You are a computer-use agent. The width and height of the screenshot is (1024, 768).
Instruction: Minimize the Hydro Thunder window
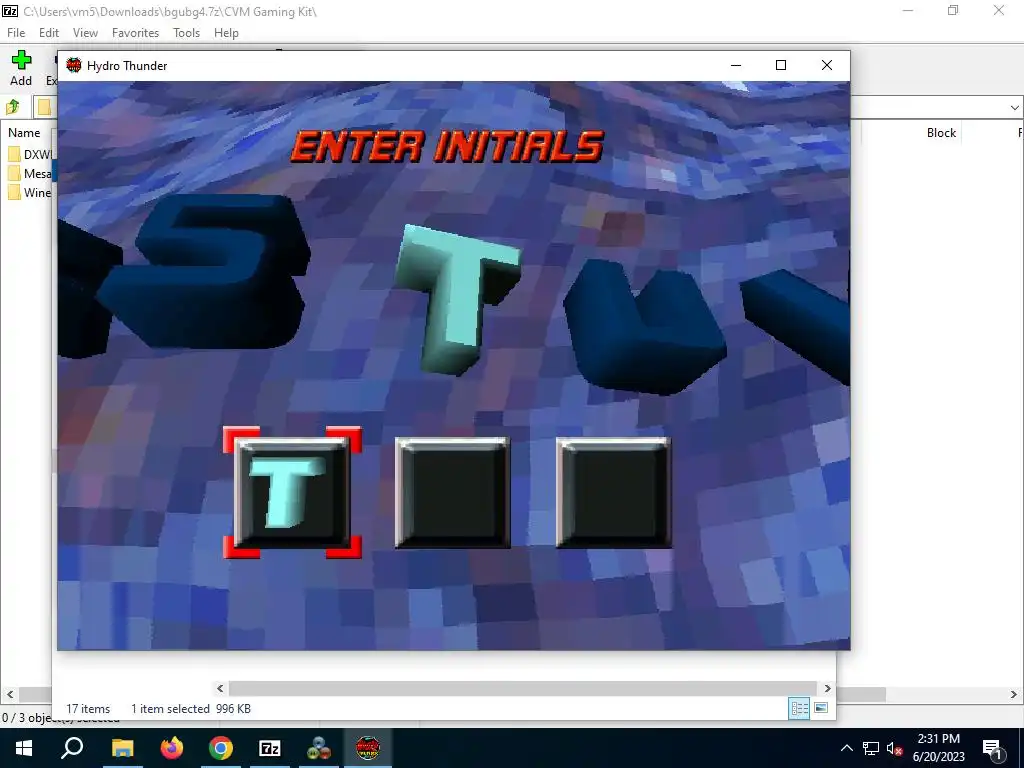coord(736,65)
